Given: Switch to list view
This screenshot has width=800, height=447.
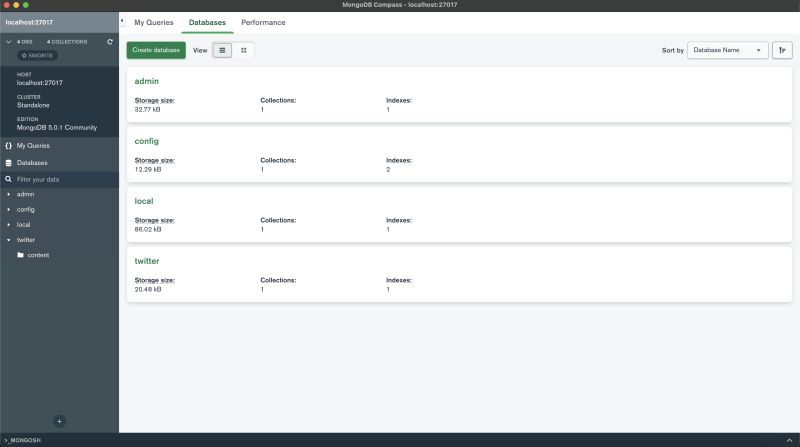Looking at the screenshot, I should (x=222, y=50).
